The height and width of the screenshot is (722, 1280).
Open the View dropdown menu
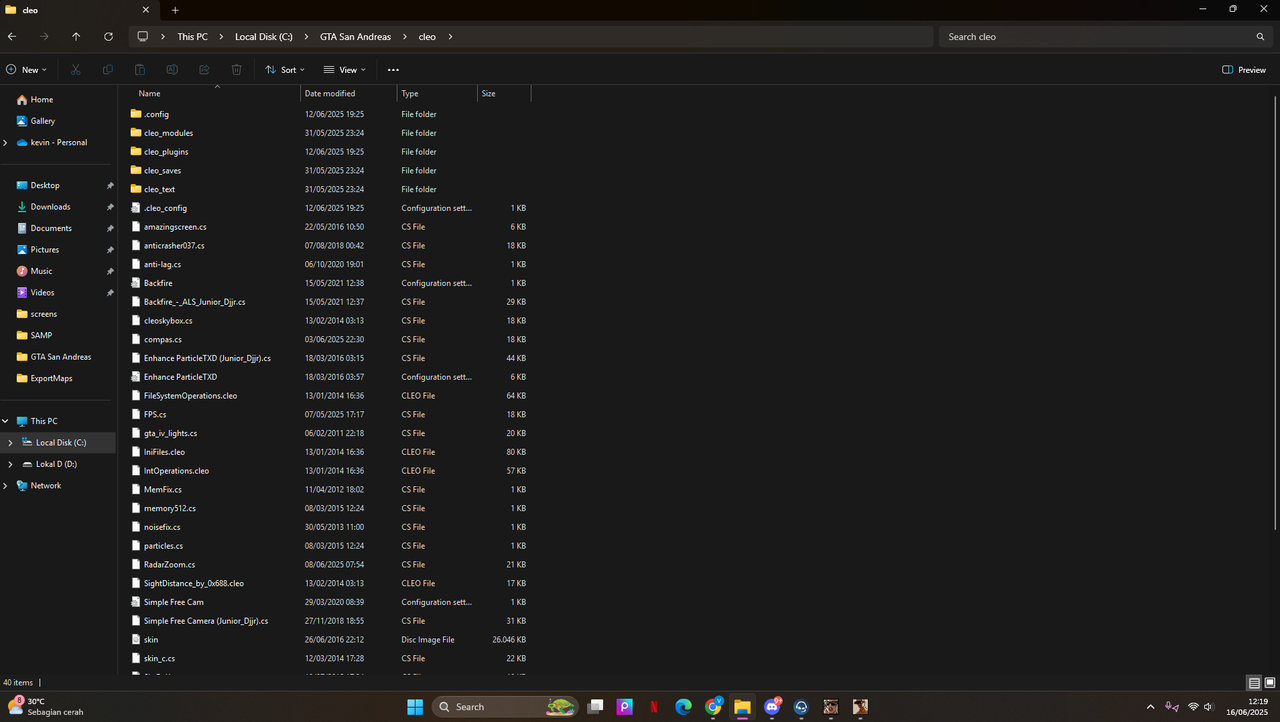point(344,70)
